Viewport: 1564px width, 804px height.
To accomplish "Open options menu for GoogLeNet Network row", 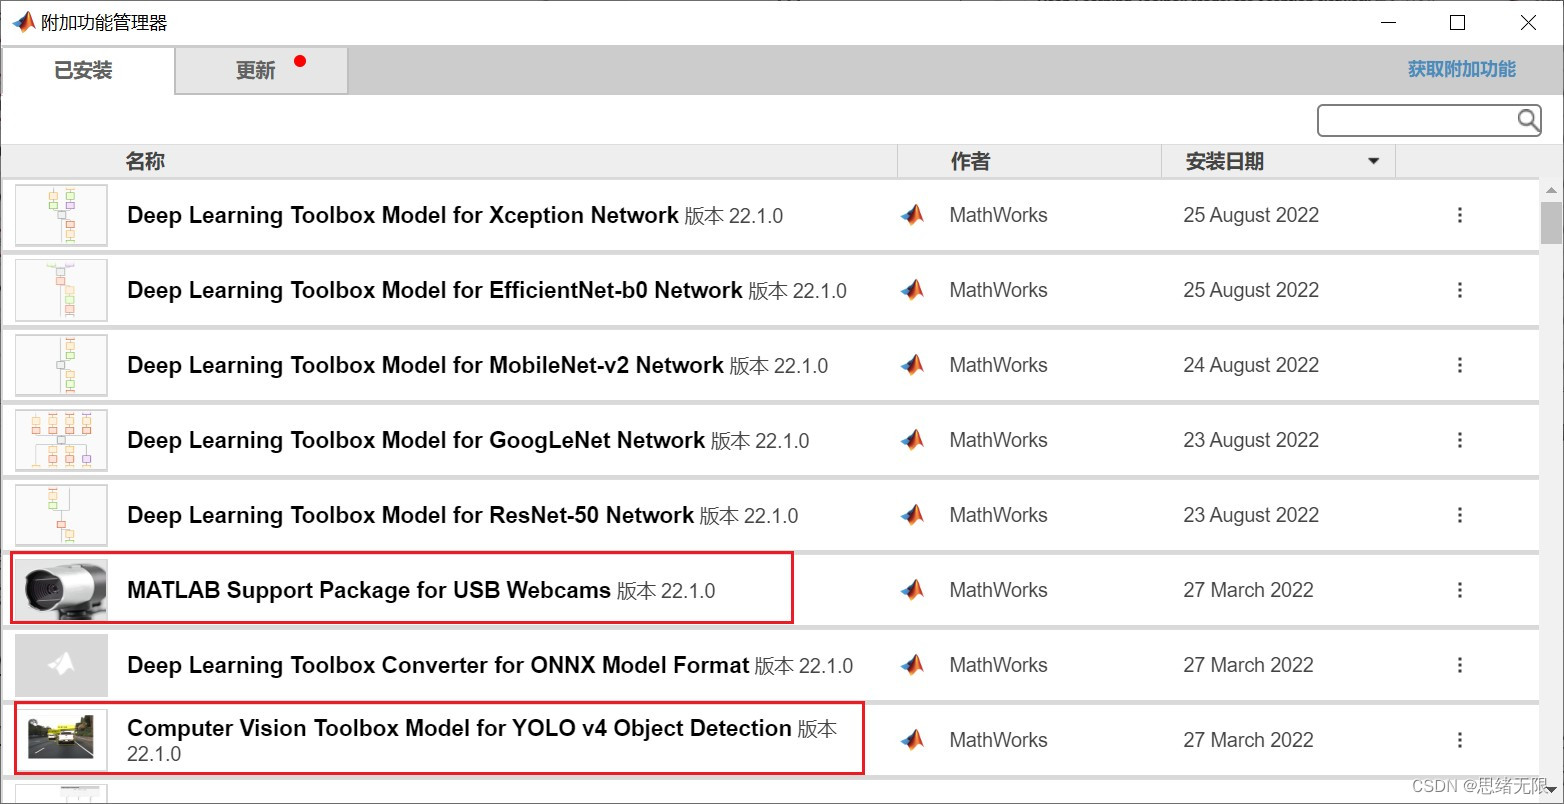I will [x=1460, y=440].
